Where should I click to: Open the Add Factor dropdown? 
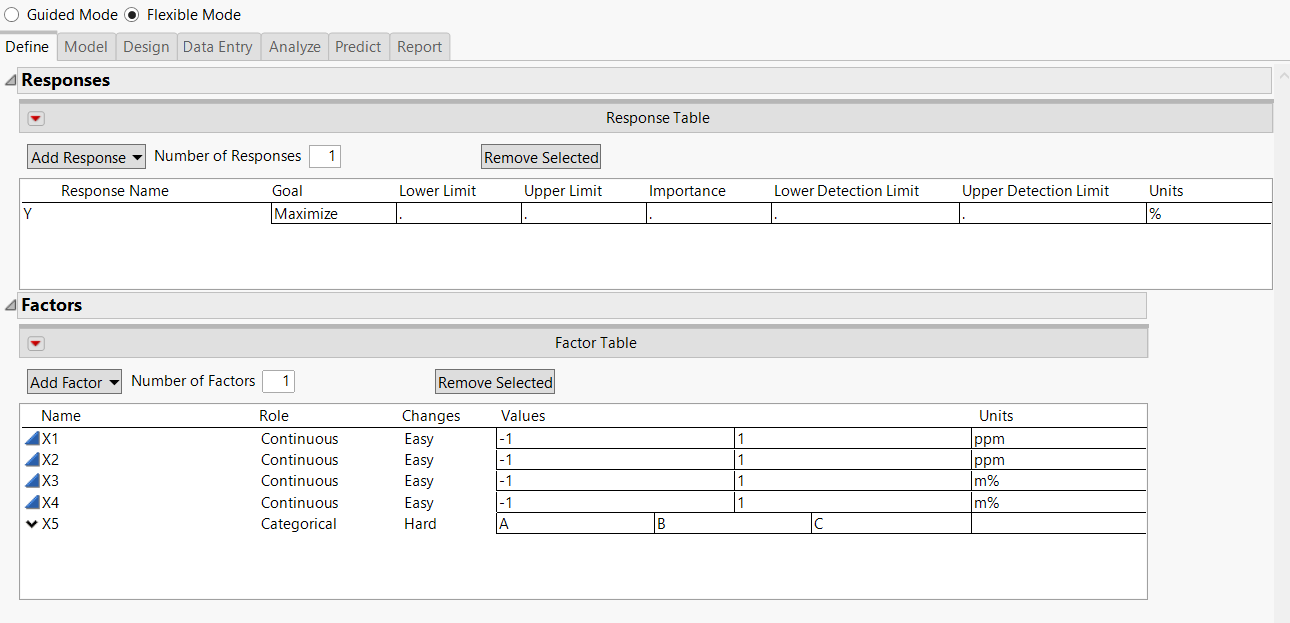click(x=74, y=382)
